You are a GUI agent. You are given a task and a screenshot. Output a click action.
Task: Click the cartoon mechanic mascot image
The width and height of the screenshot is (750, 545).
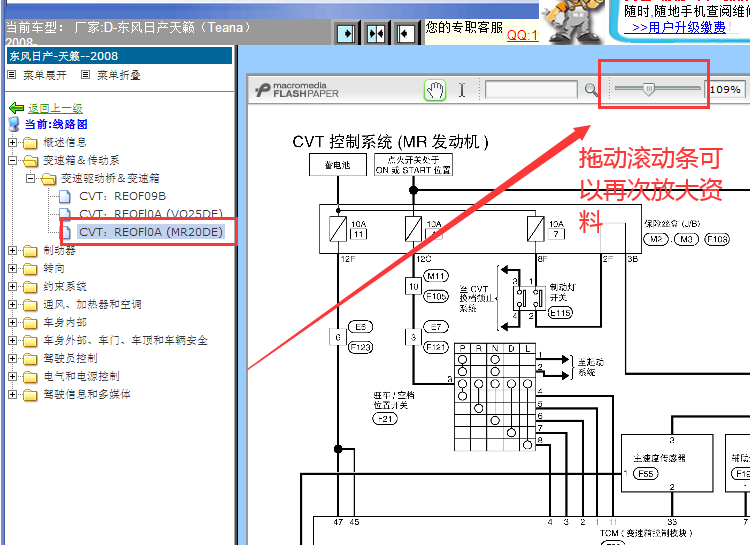pos(573,22)
